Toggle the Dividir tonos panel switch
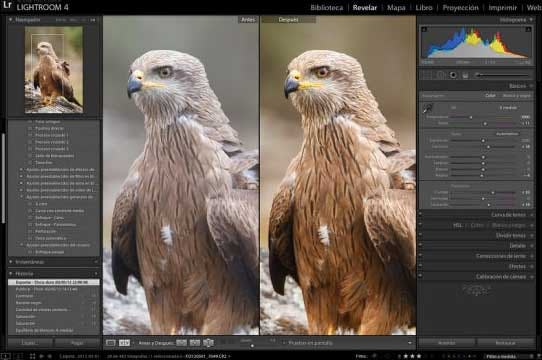Image resolution: width=542 pixels, height=360 pixels. (x=420, y=235)
